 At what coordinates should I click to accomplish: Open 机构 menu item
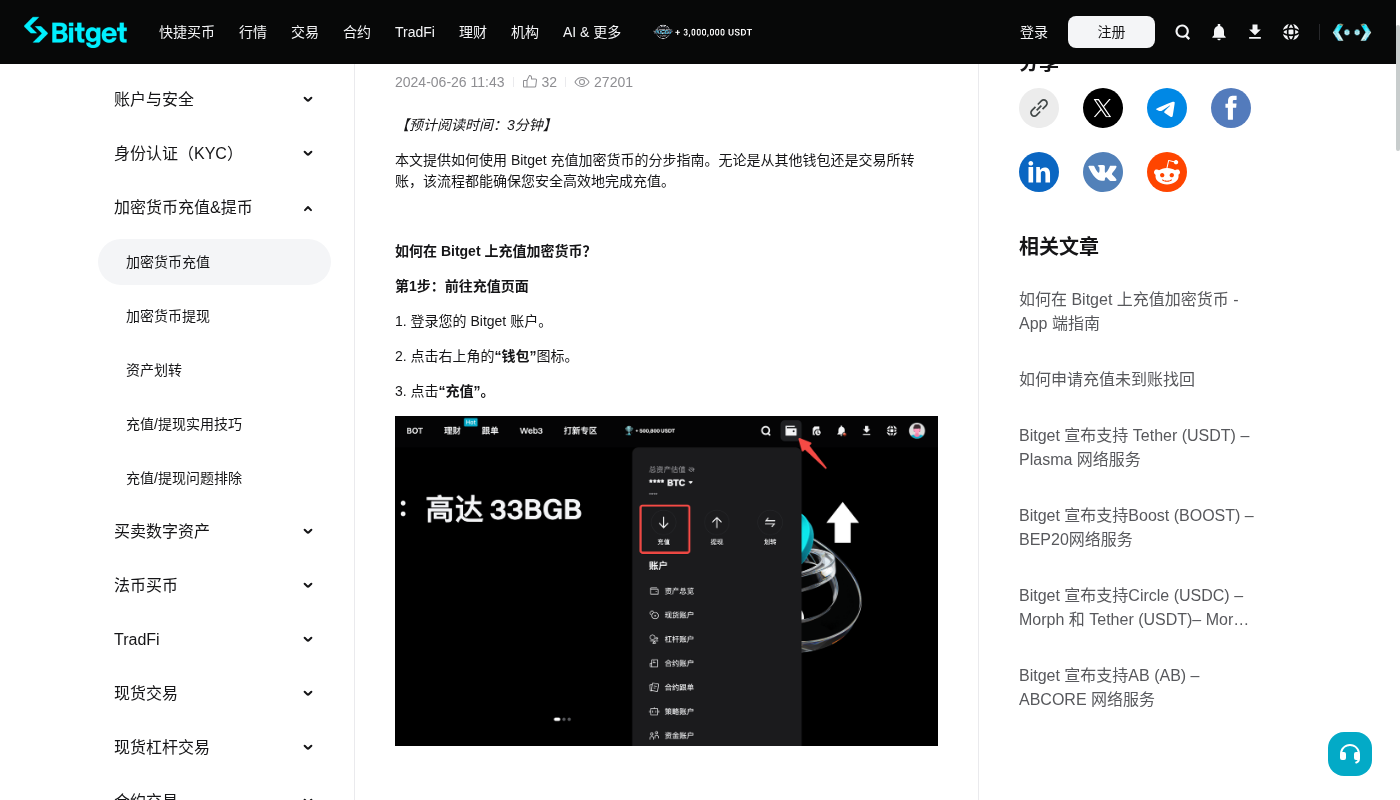tap(525, 32)
